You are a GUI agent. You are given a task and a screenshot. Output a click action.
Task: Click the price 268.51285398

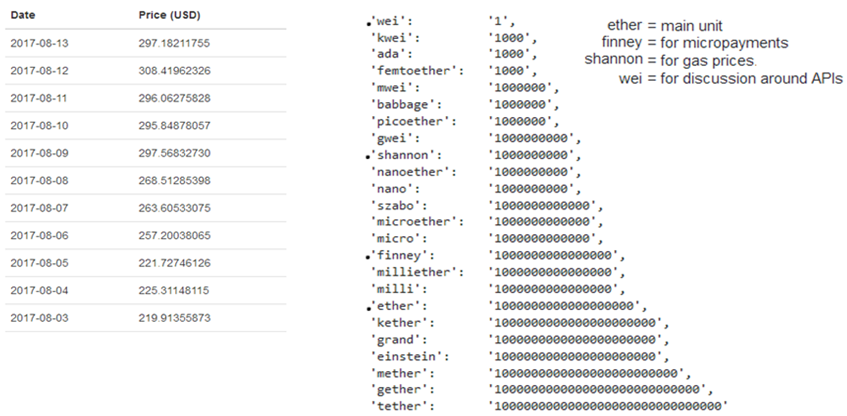(x=181, y=180)
